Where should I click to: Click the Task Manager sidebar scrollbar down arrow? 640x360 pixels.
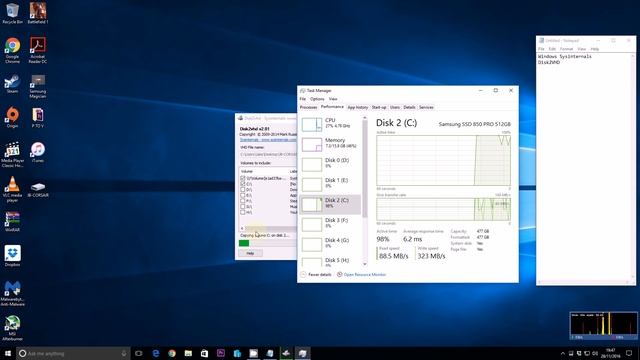point(365,264)
